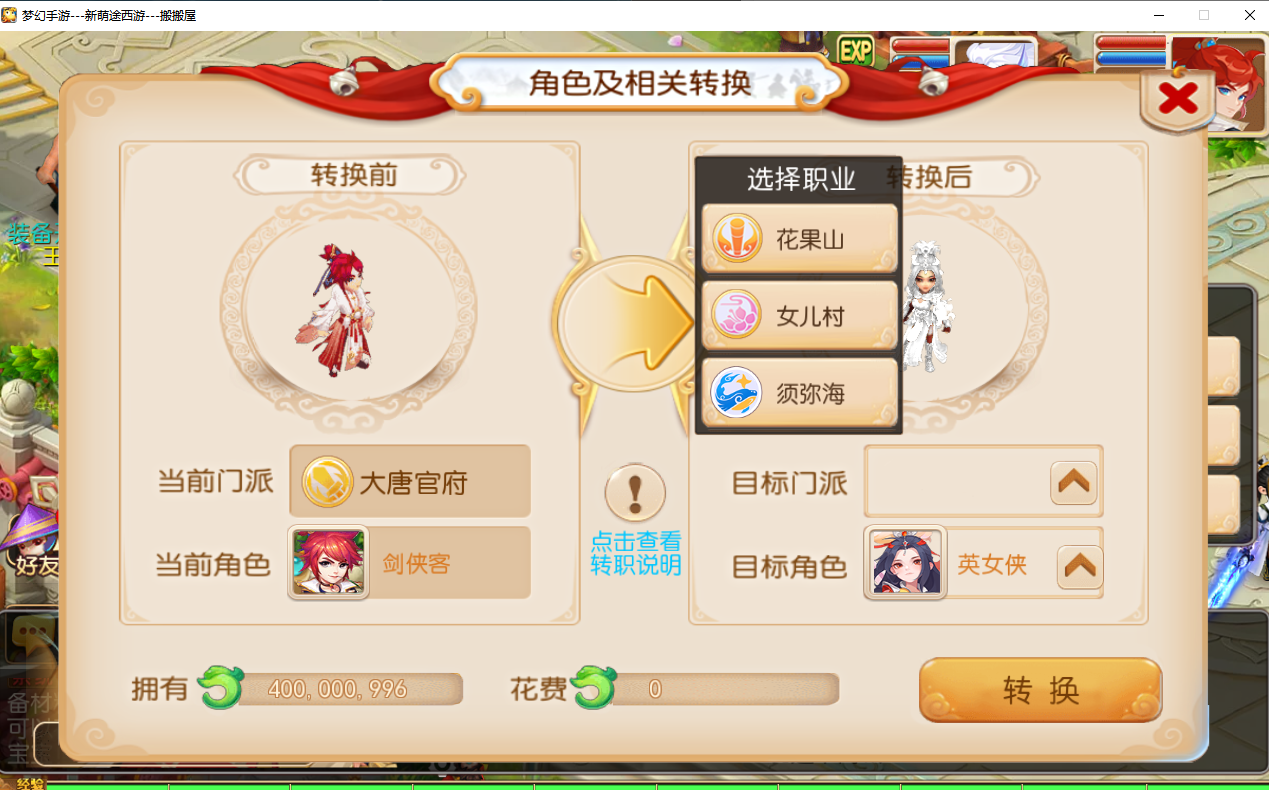This screenshot has width=1269, height=790.
Task: Click the 大唐官府 gold faction icon
Action: click(328, 482)
